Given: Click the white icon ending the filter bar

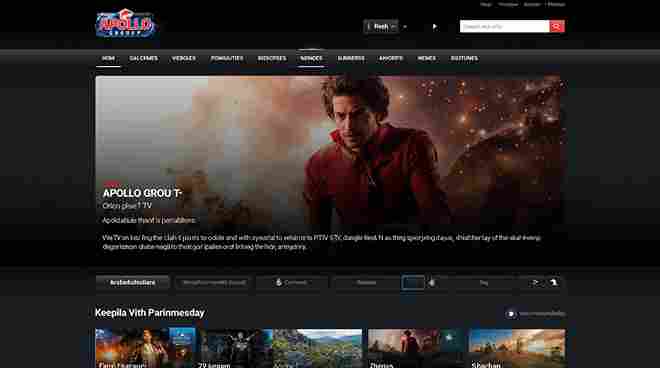Looking at the screenshot, I should [554, 283].
